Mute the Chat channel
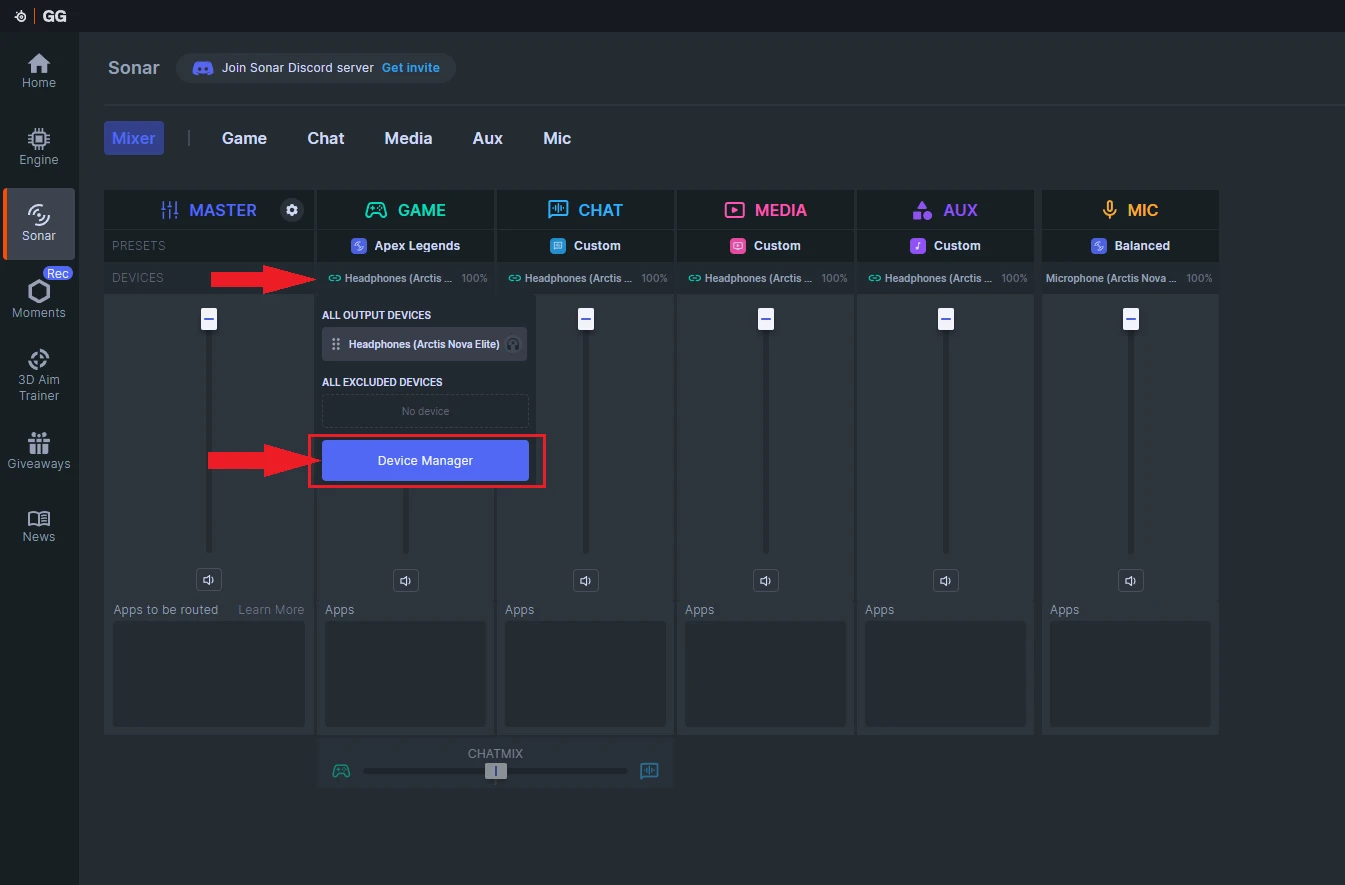The image size is (1345, 885). 586,580
